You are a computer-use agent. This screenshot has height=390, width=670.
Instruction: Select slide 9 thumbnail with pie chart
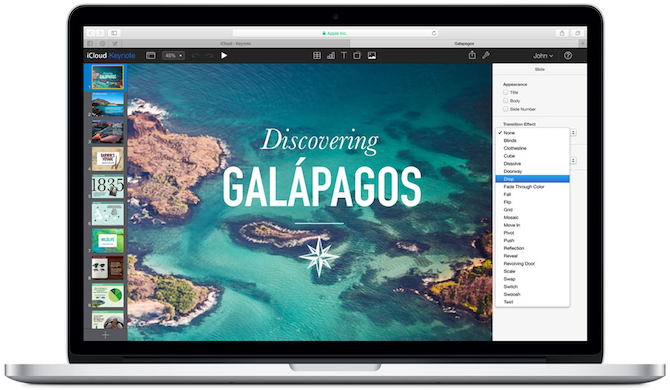click(108, 295)
